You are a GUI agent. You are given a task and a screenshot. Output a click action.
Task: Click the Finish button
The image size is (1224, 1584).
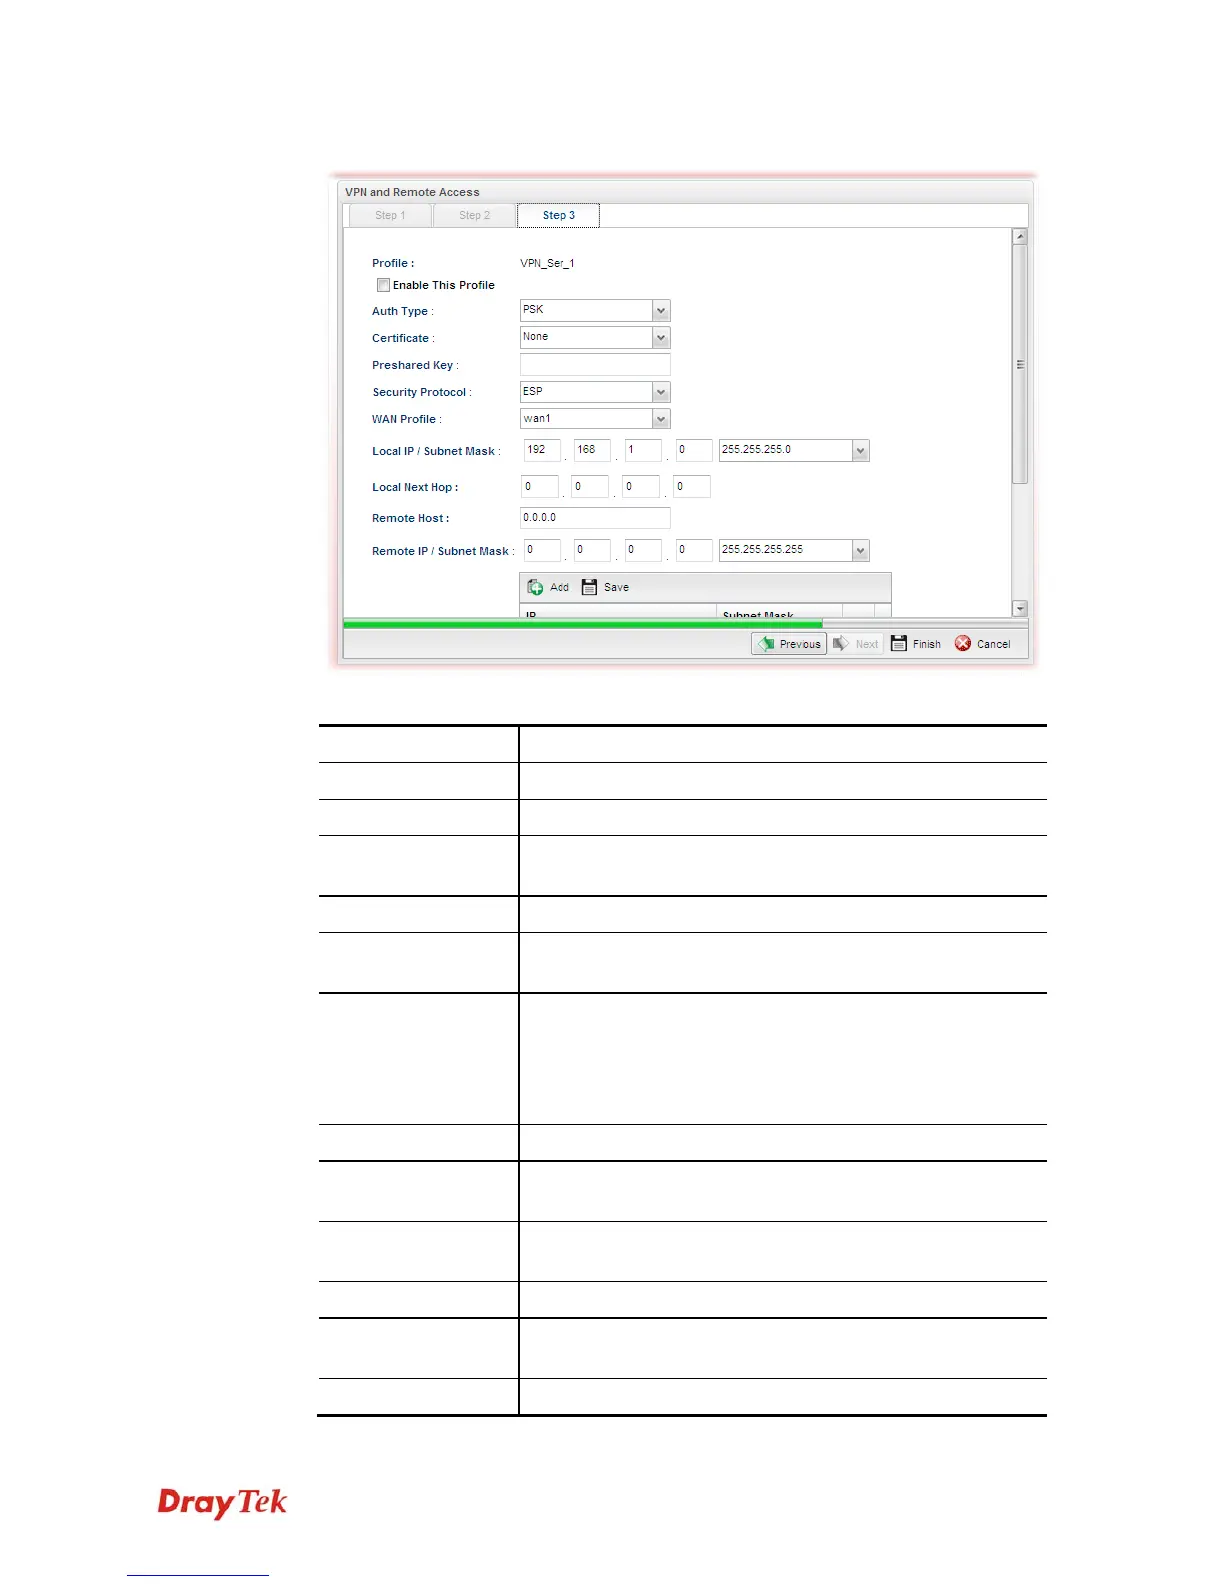916,644
